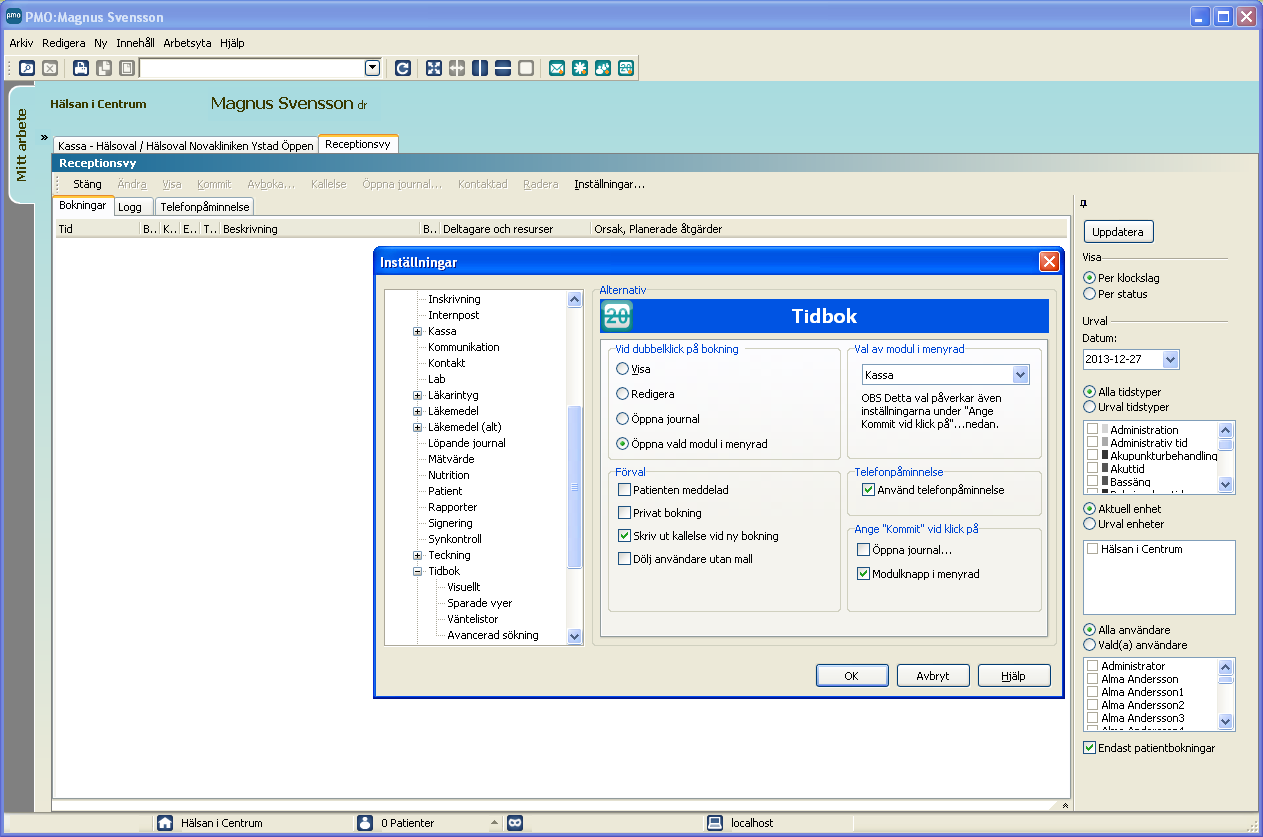Image resolution: width=1263 pixels, height=837 pixels.
Task: Click the down arrow of the tidstyper list scrollbar
Action: click(1225, 484)
